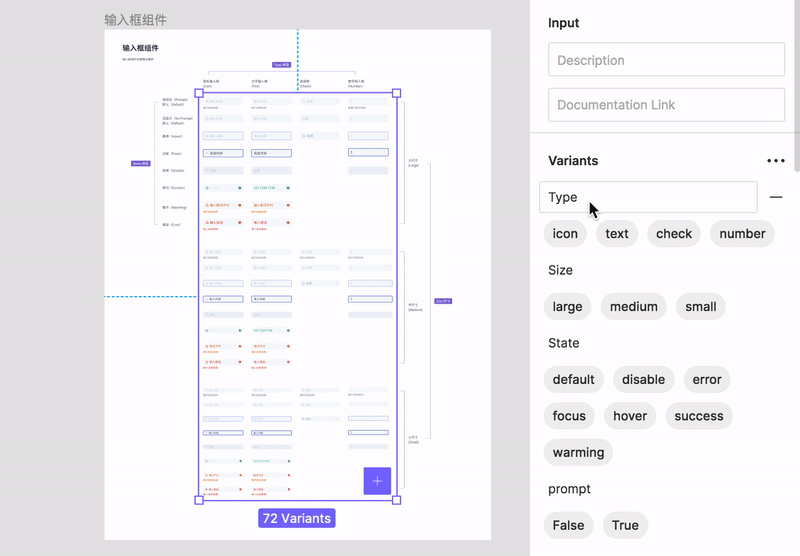800x556 pixels.
Task: Select the number variant chip
Action: point(742,234)
